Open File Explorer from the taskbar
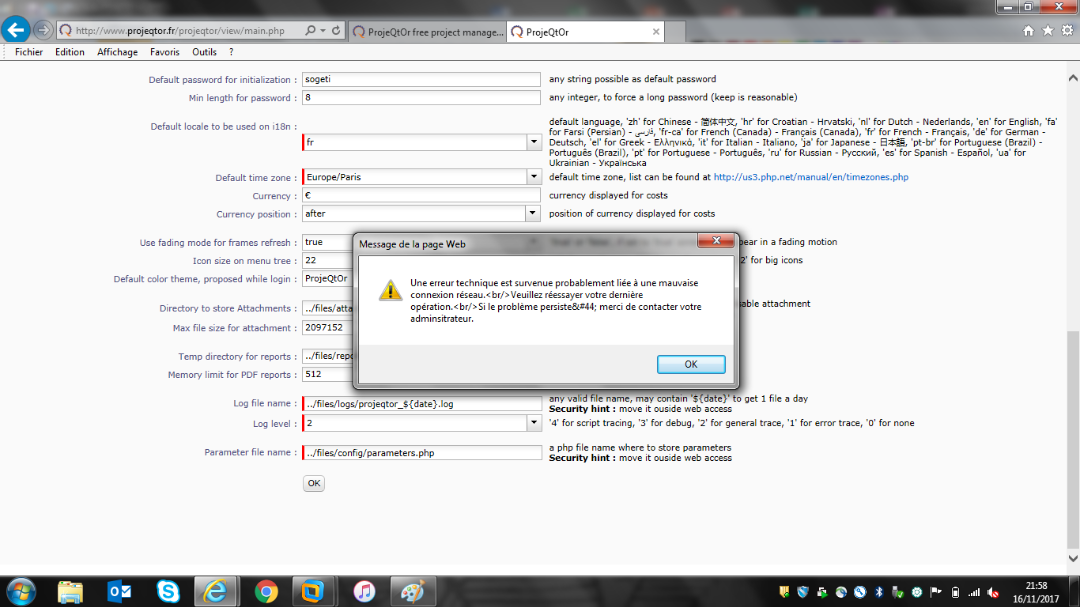 70,591
